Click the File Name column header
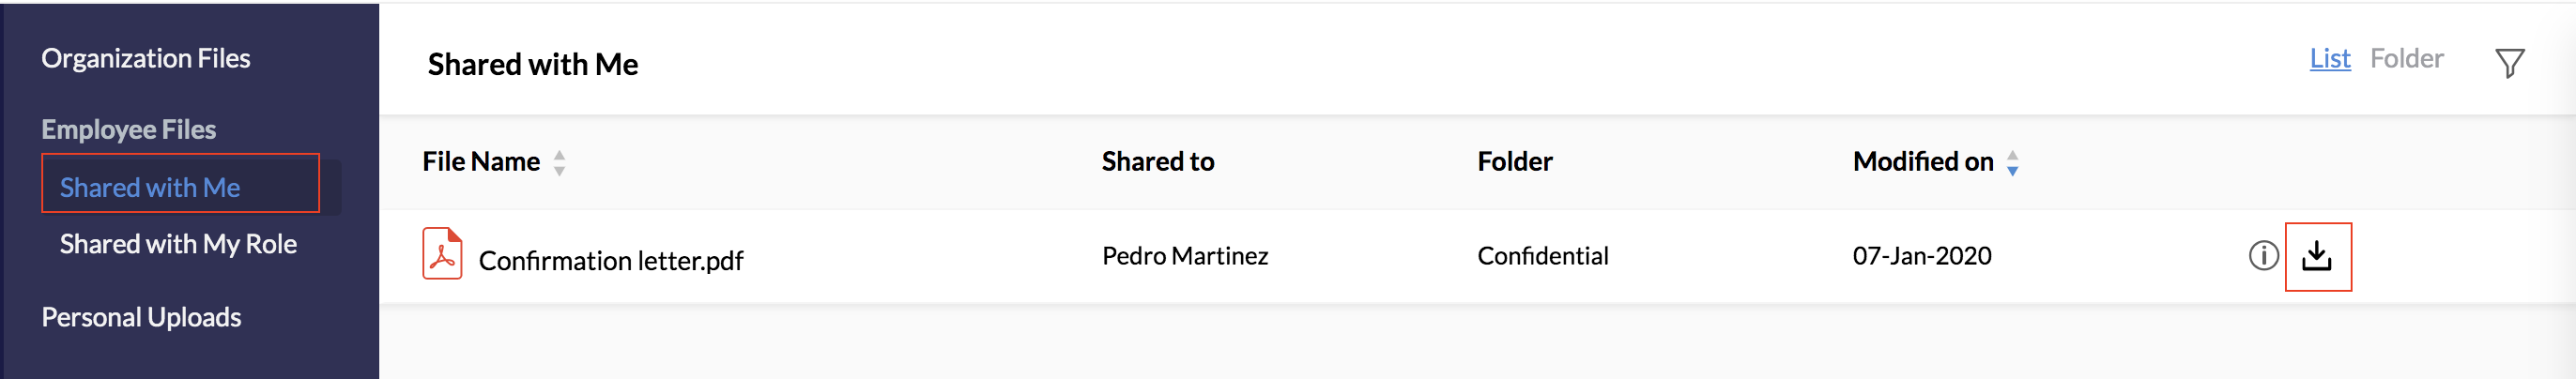Image resolution: width=2576 pixels, height=379 pixels. pyautogui.click(x=481, y=162)
